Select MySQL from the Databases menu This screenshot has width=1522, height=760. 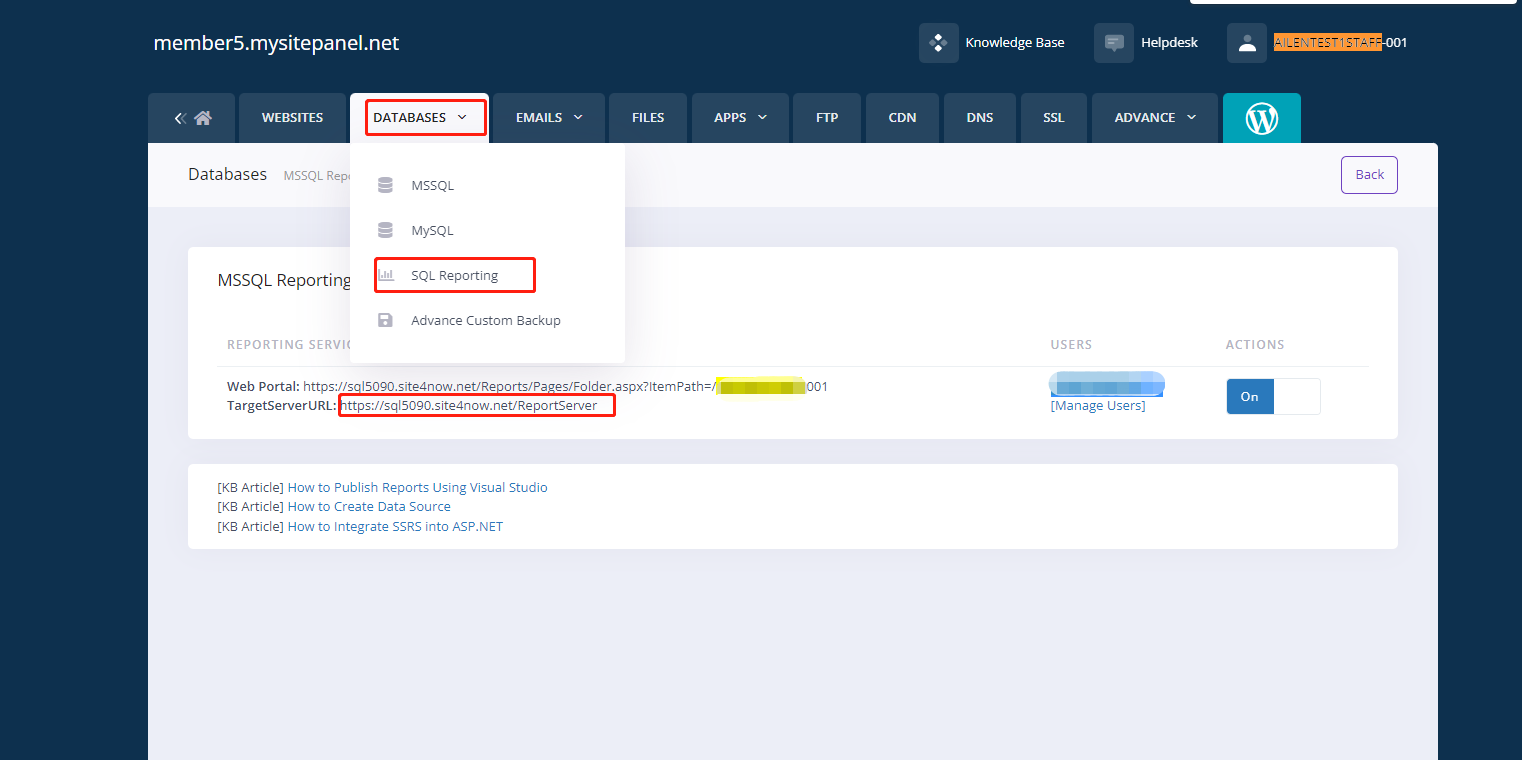tap(432, 229)
